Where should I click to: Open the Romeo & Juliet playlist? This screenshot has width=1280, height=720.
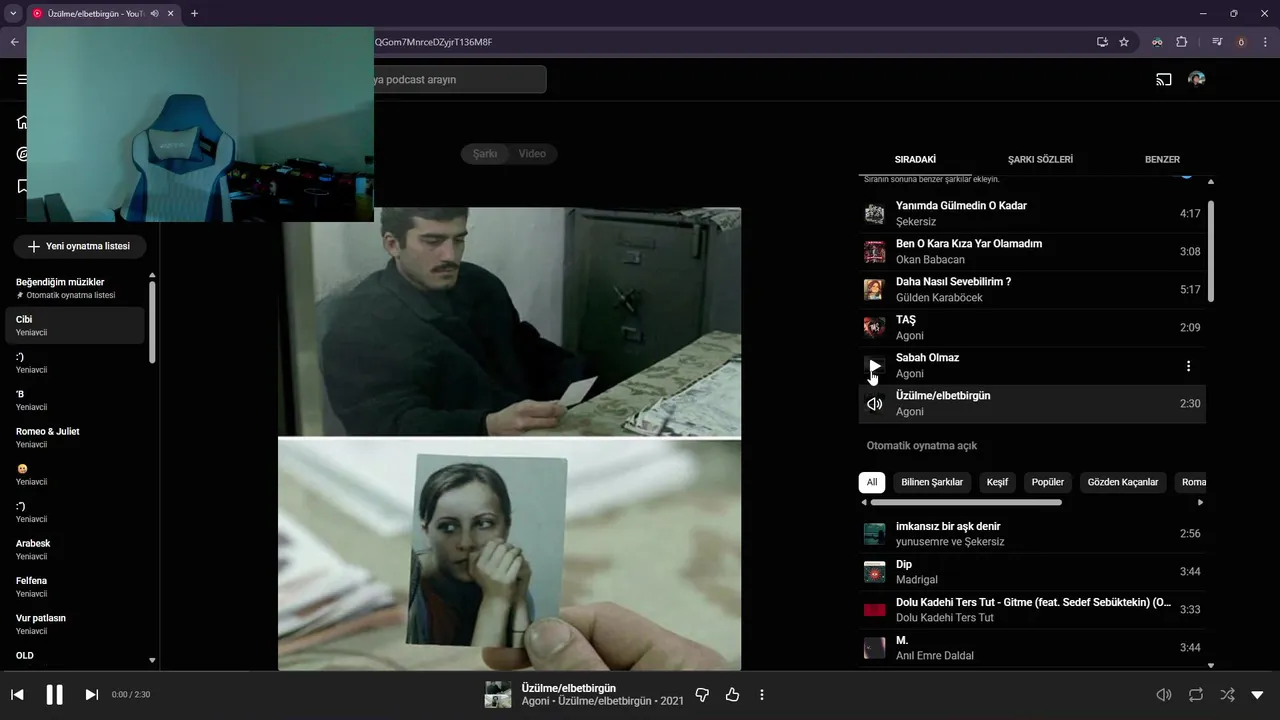(x=75, y=437)
